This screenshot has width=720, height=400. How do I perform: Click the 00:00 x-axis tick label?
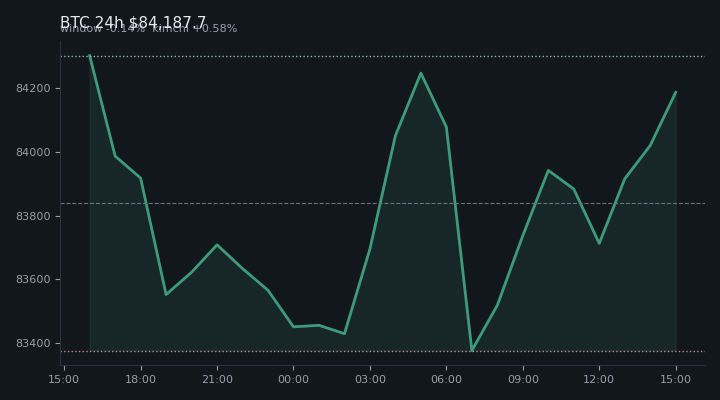point(293,379)
